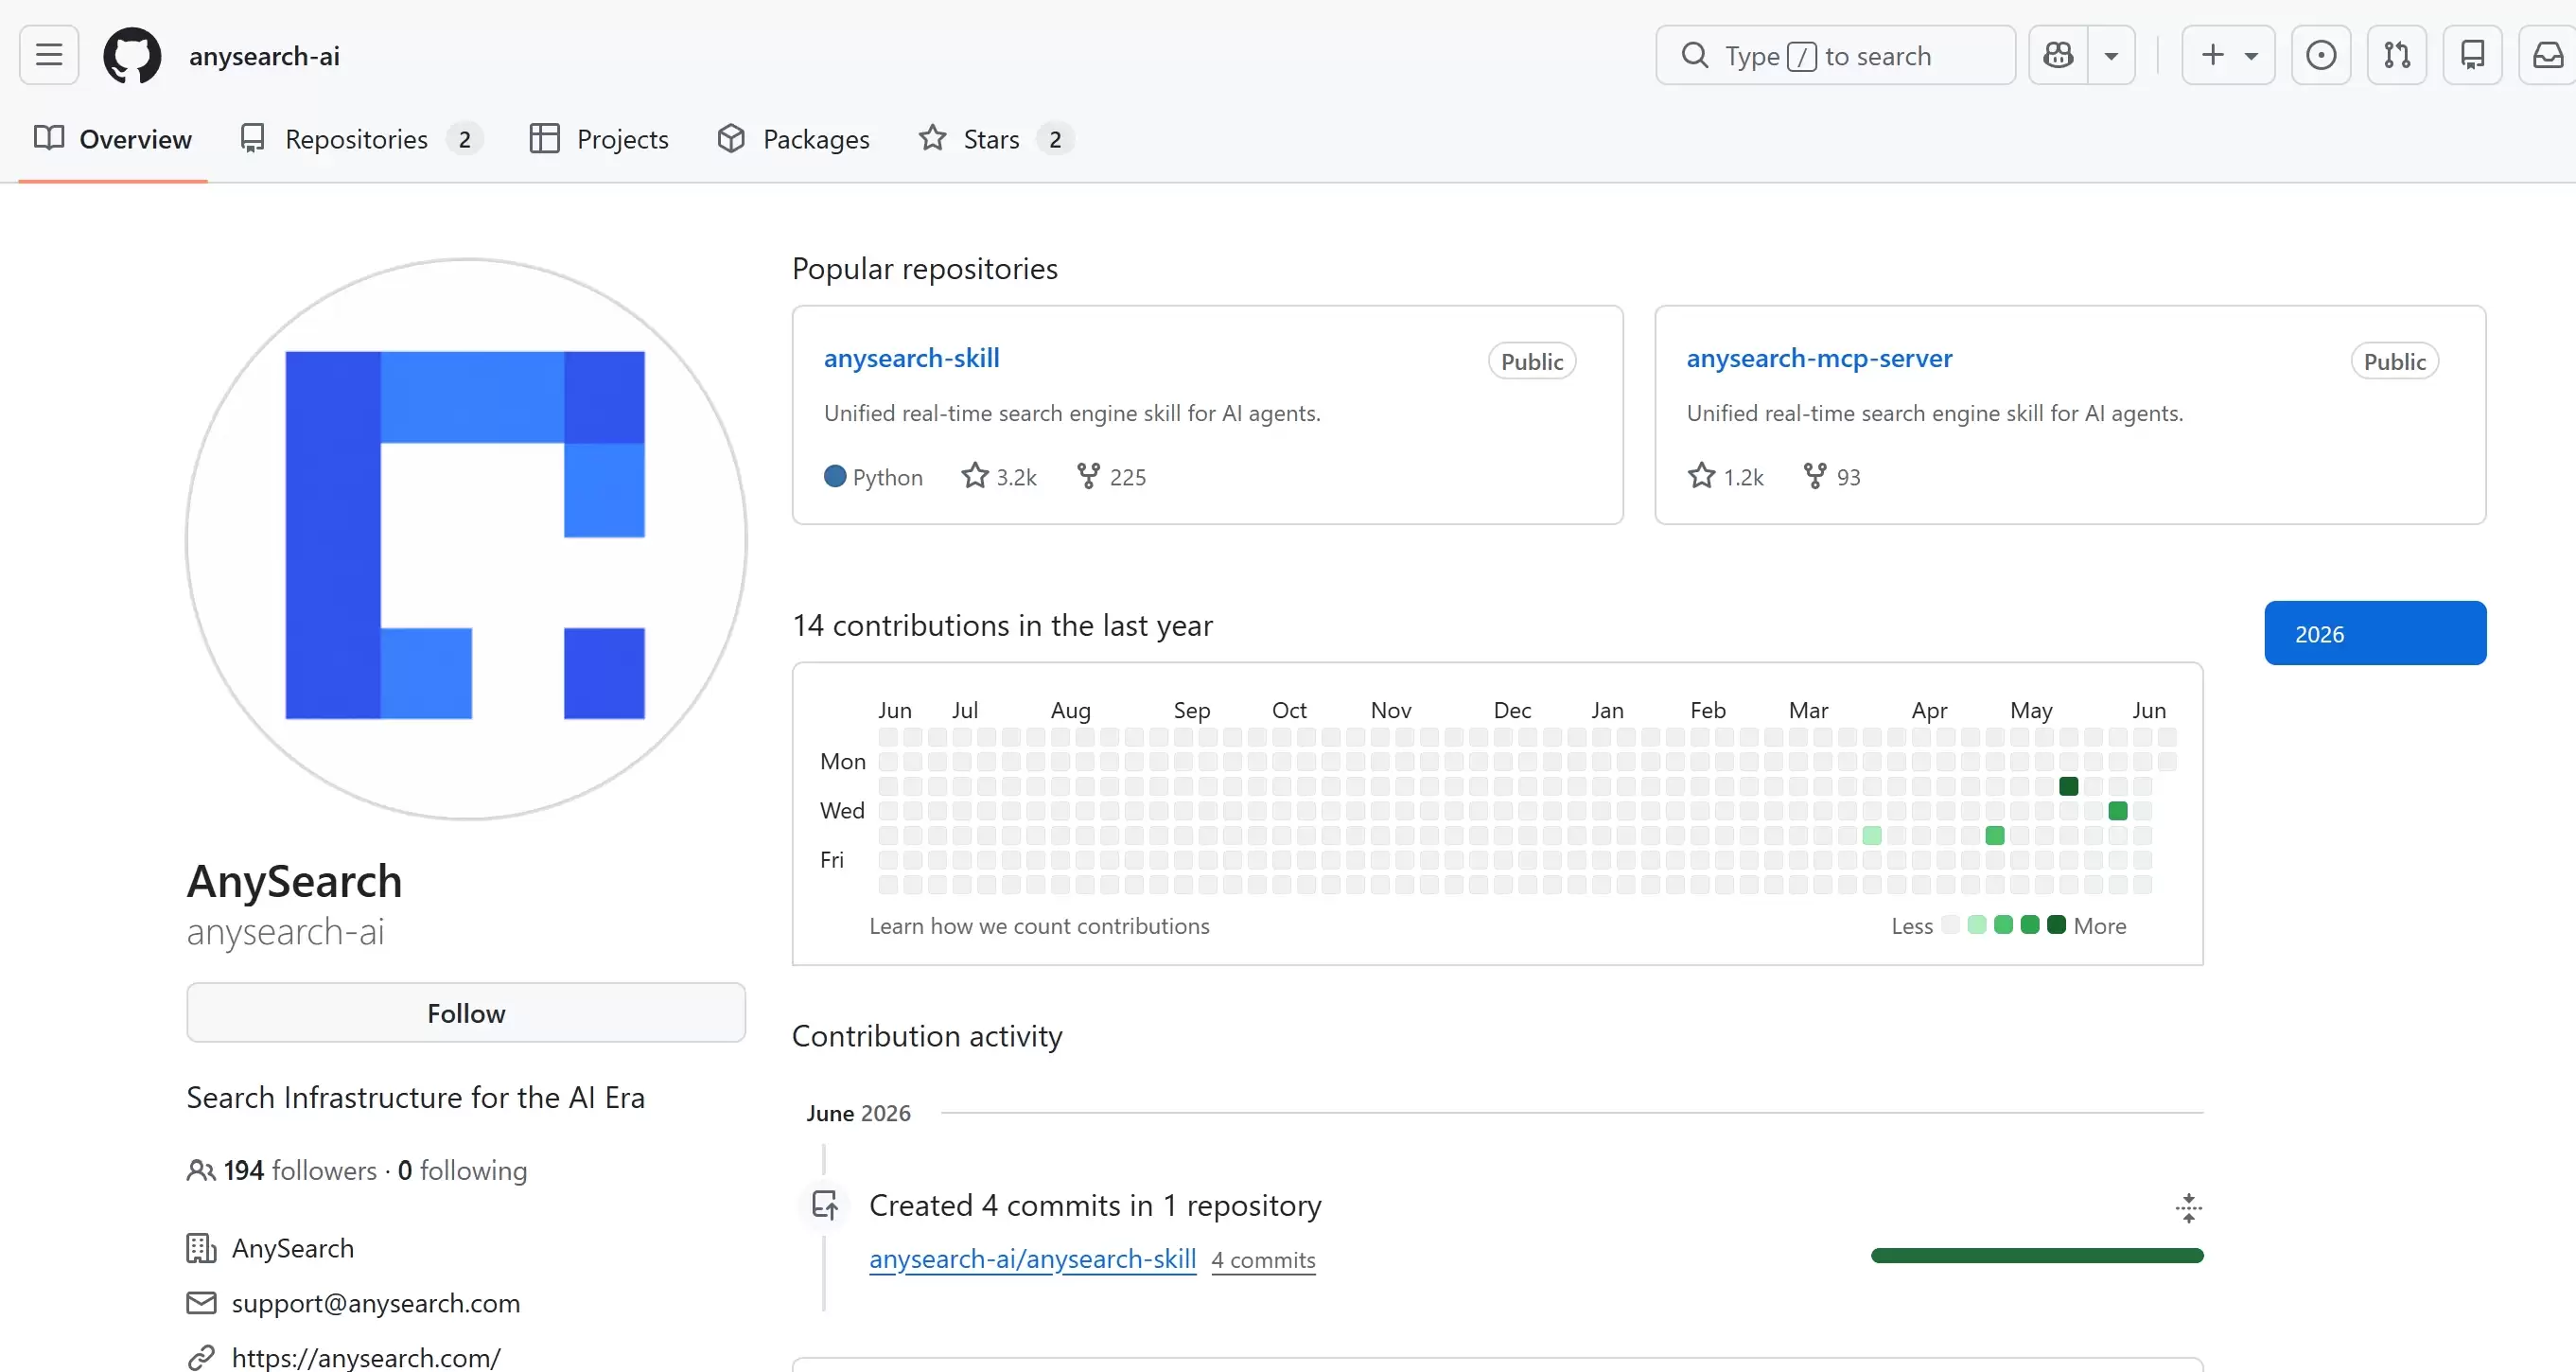Go to GitHub homepage via Octocat logo

[x=132, y=56]
